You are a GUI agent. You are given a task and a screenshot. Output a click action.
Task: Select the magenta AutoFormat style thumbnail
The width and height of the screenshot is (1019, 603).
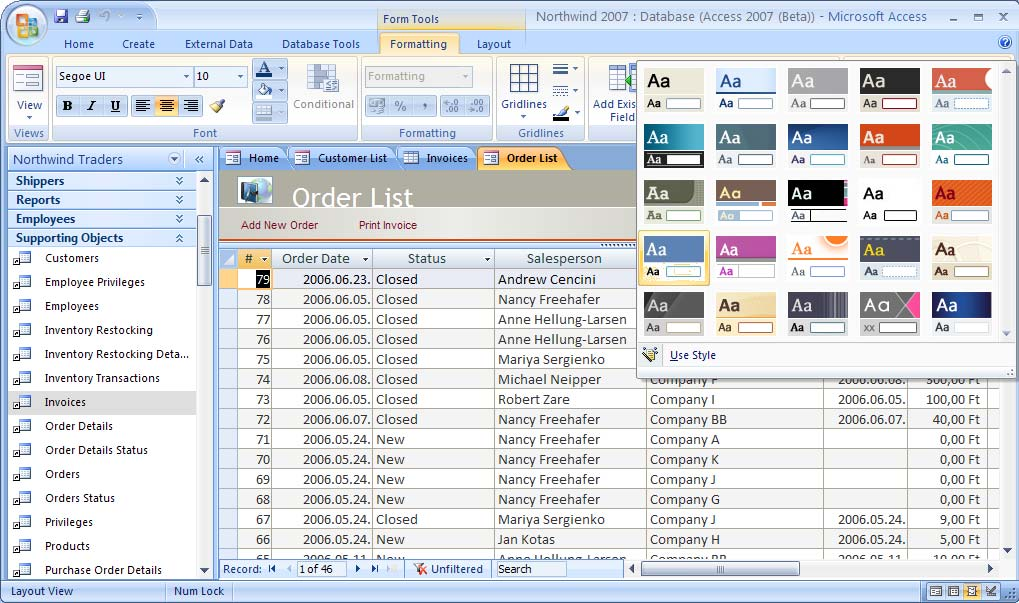point(745,257)
